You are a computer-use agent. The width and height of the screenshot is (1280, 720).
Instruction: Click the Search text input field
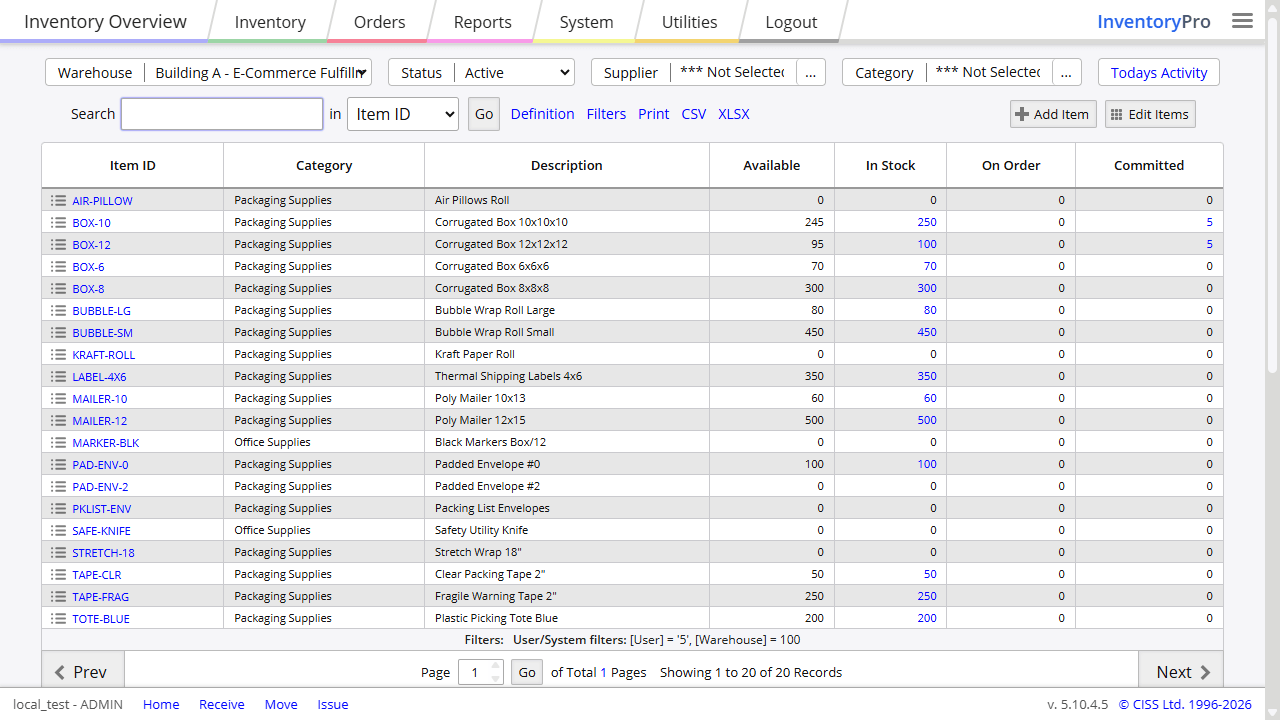(222, 114)
